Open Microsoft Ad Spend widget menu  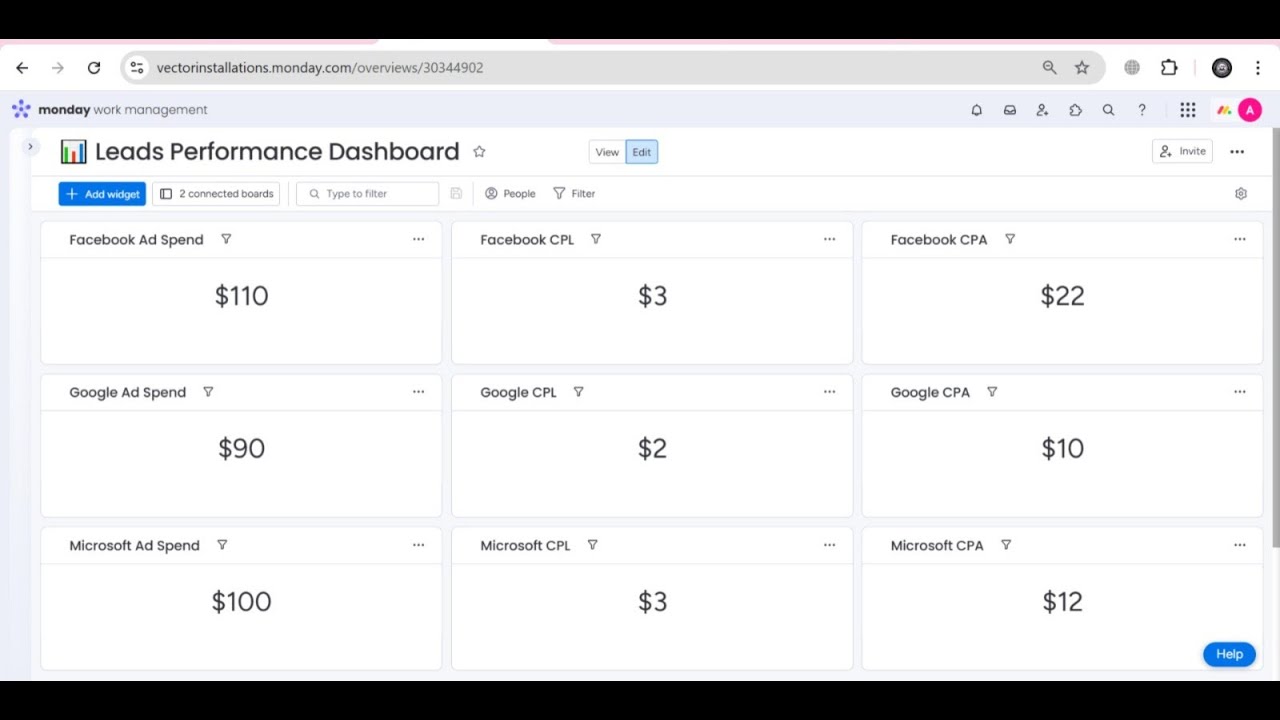(x=419, y=545)
